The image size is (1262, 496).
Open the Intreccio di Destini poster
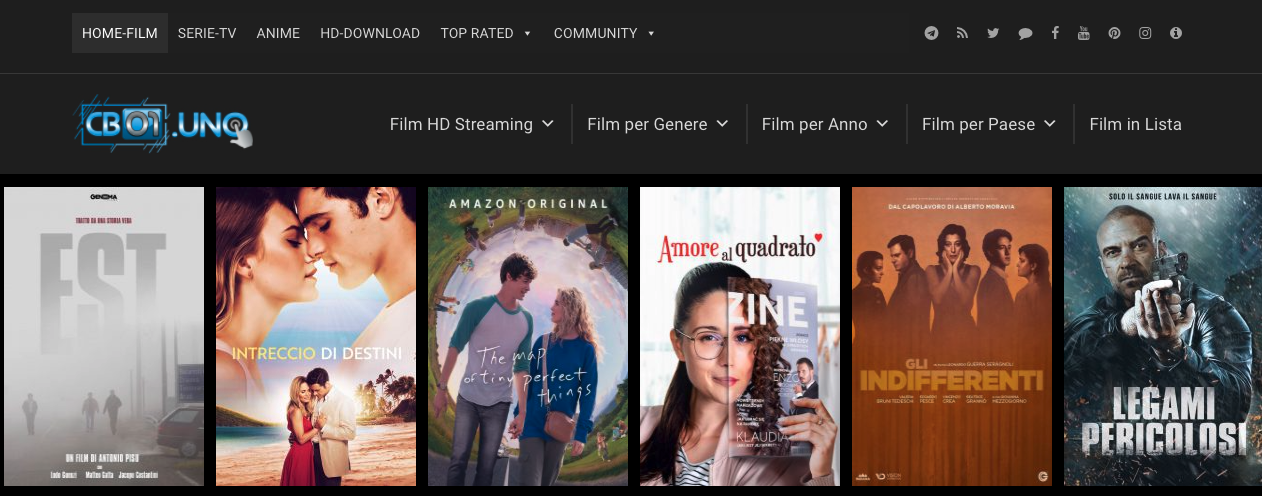pyautogui.click(x=316, y=336)
